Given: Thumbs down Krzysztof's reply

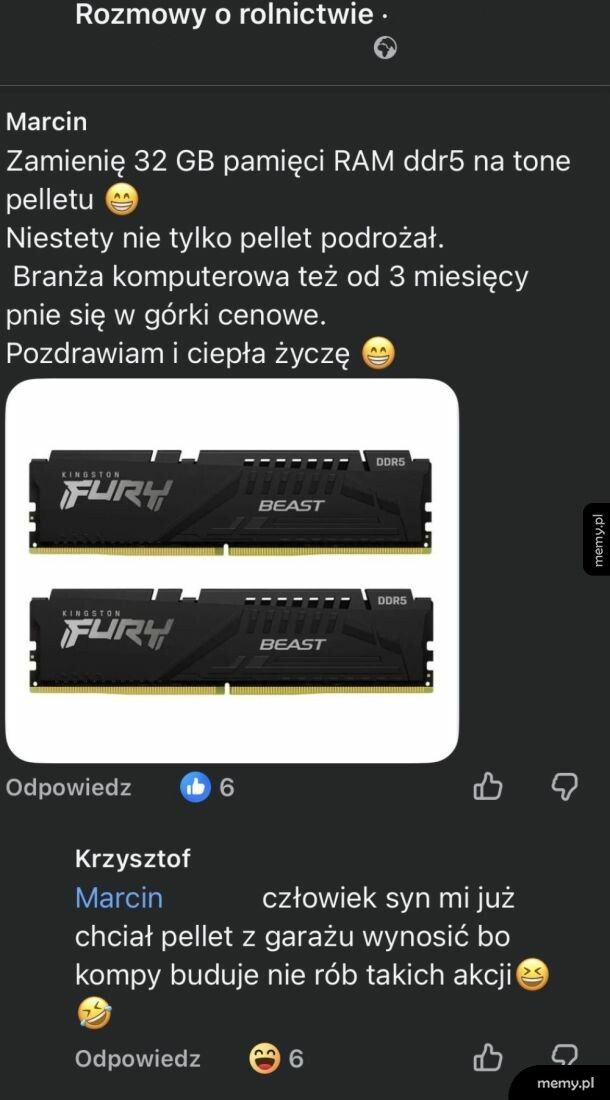Looking at the screenshot, I should click(x=564, y=1055).
